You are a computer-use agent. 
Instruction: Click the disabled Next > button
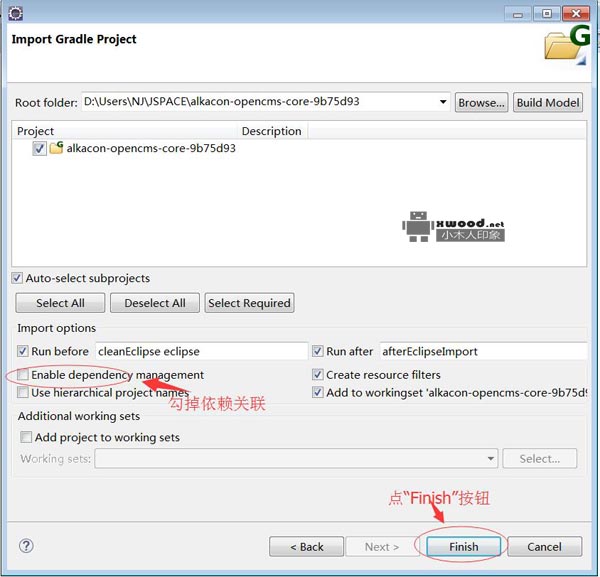382,546
